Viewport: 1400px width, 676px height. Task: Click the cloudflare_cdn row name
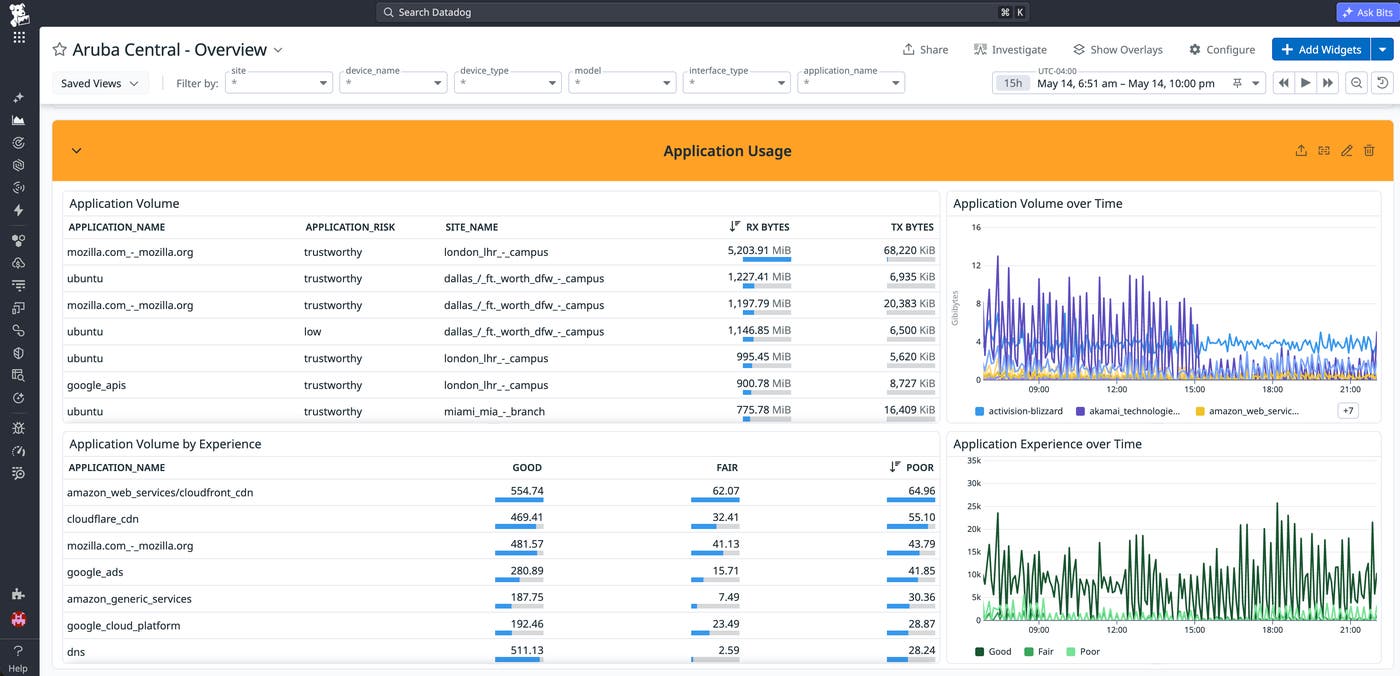103,519
